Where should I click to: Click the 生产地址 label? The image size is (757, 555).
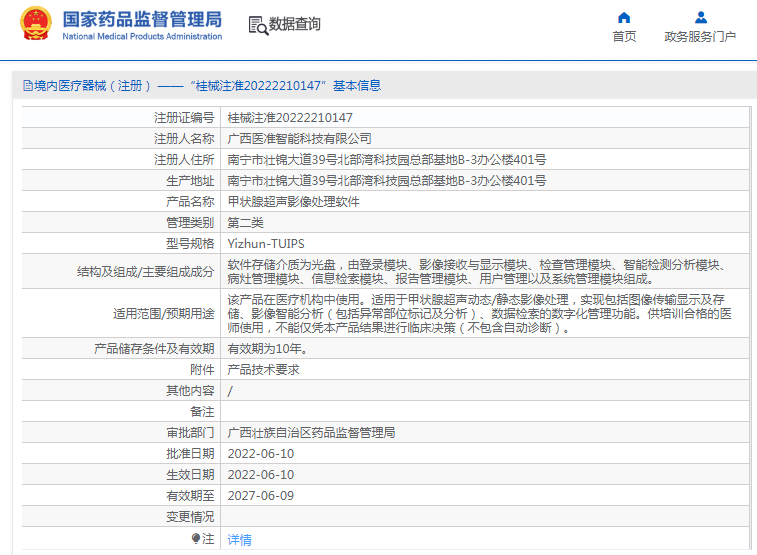pos(190,181)
